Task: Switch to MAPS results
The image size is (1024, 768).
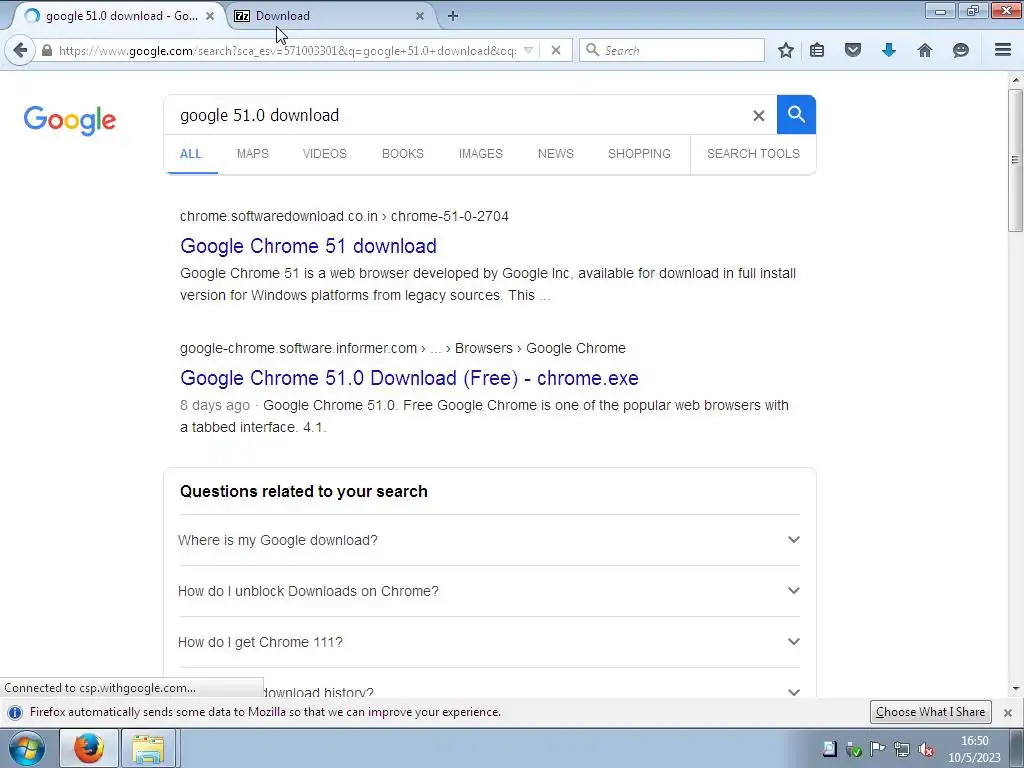Action: [x=253, y=153]
